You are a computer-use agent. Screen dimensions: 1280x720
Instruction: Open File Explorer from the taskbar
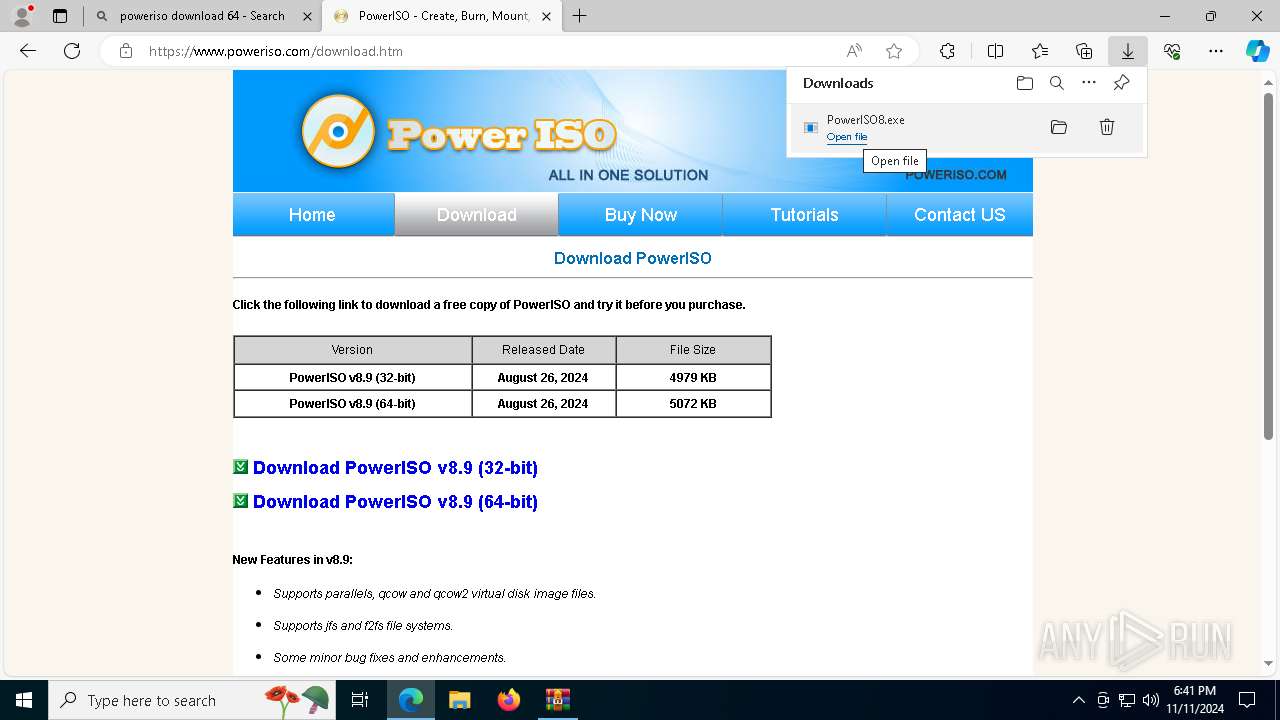click(x=459, y=700)
